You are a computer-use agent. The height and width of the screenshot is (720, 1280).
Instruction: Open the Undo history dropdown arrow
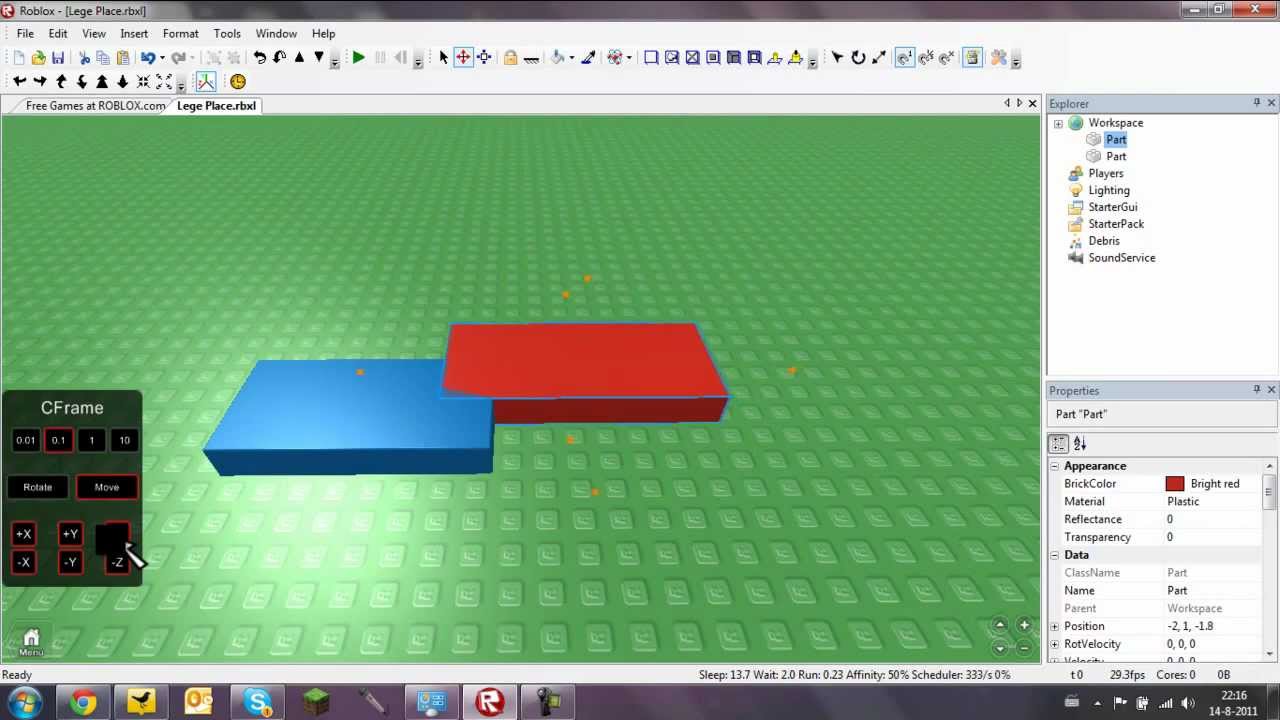coord(162,59)
